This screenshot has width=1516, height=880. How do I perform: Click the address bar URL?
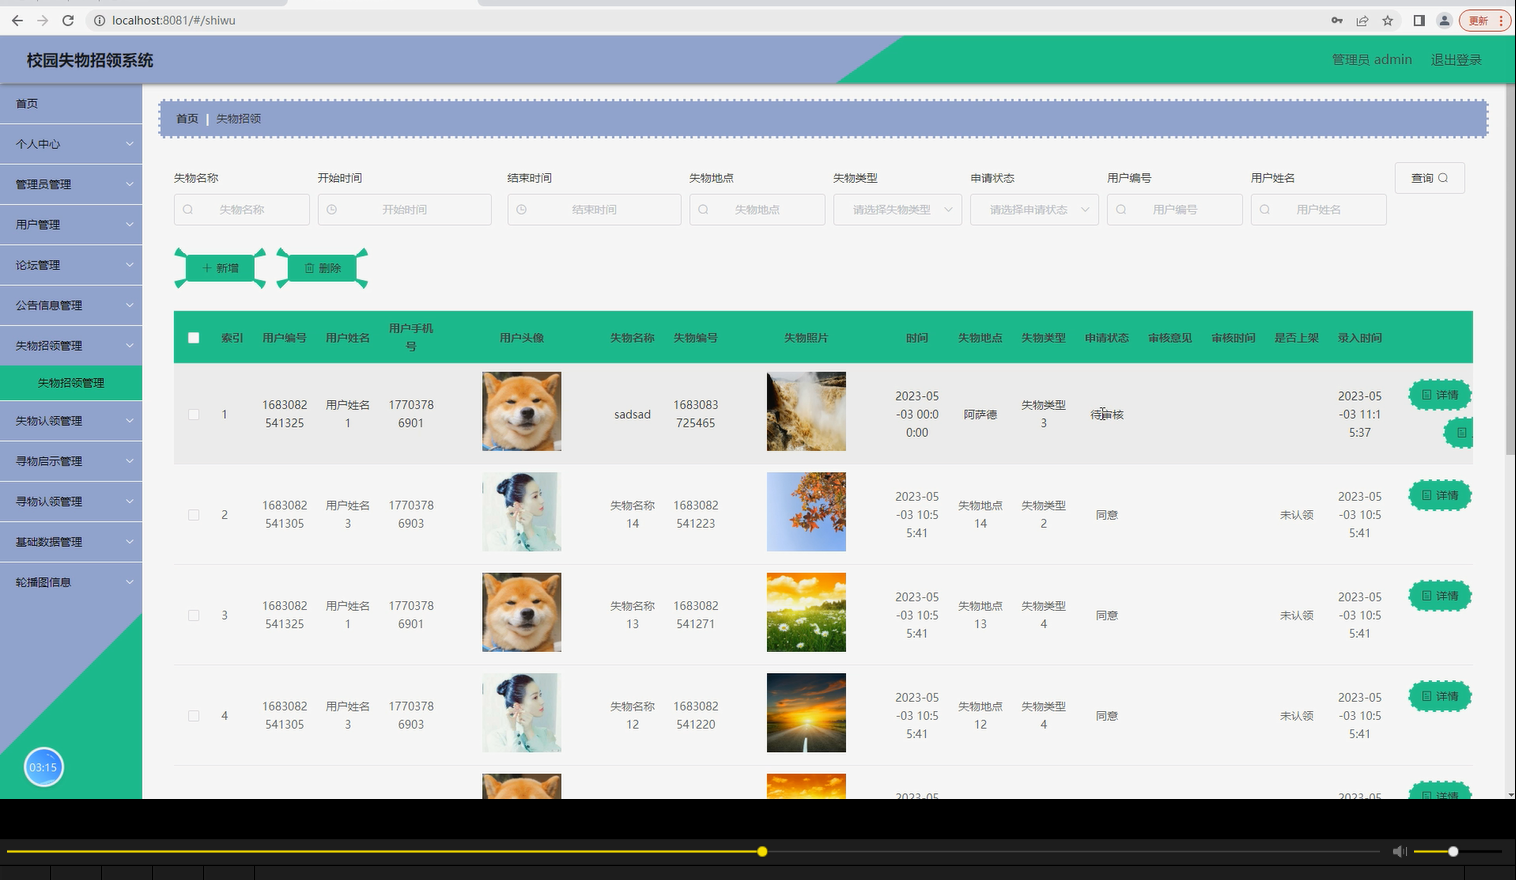coord(174,20)
